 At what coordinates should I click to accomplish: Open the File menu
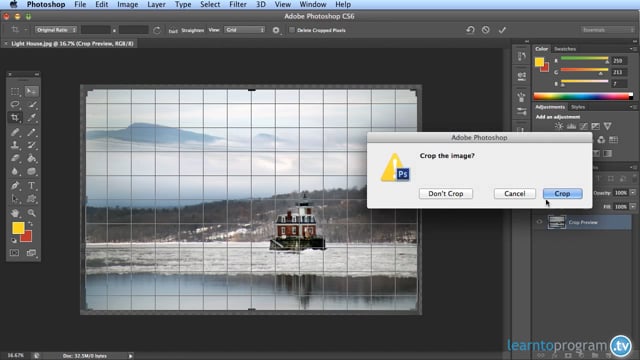pyautogui.click(x=80, y=4)
